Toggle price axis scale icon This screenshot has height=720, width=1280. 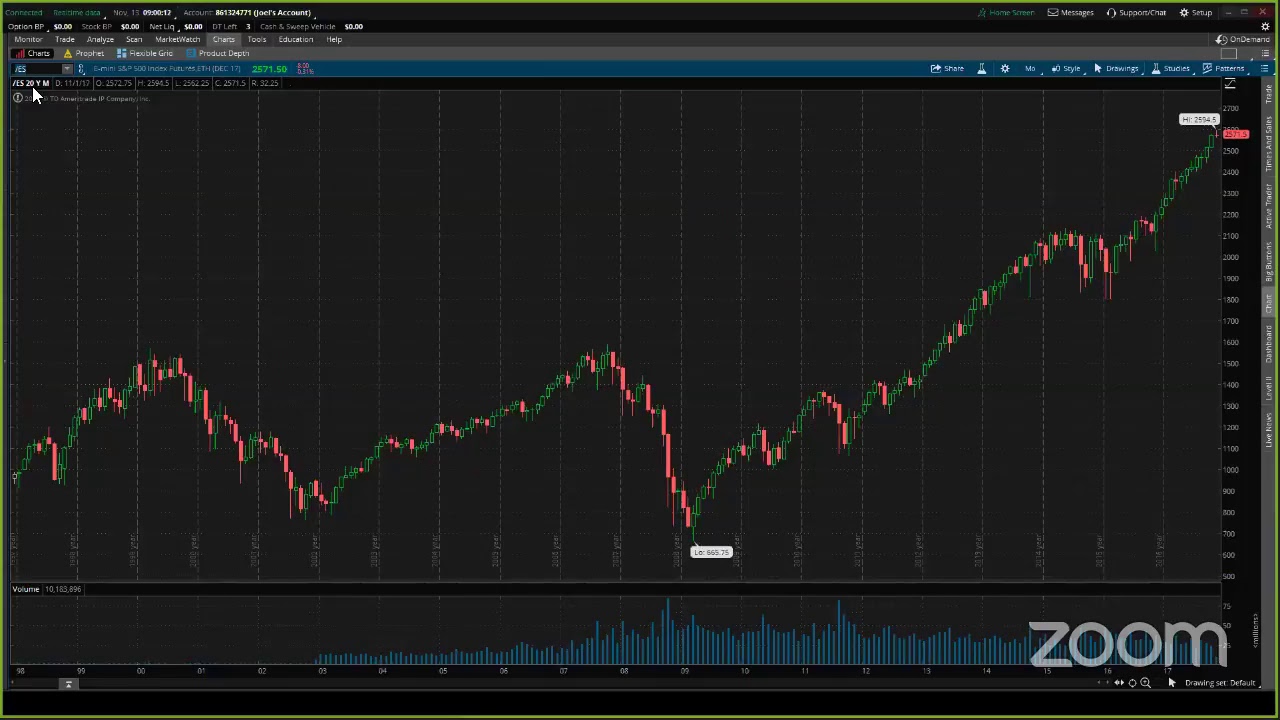point(1230,84)
